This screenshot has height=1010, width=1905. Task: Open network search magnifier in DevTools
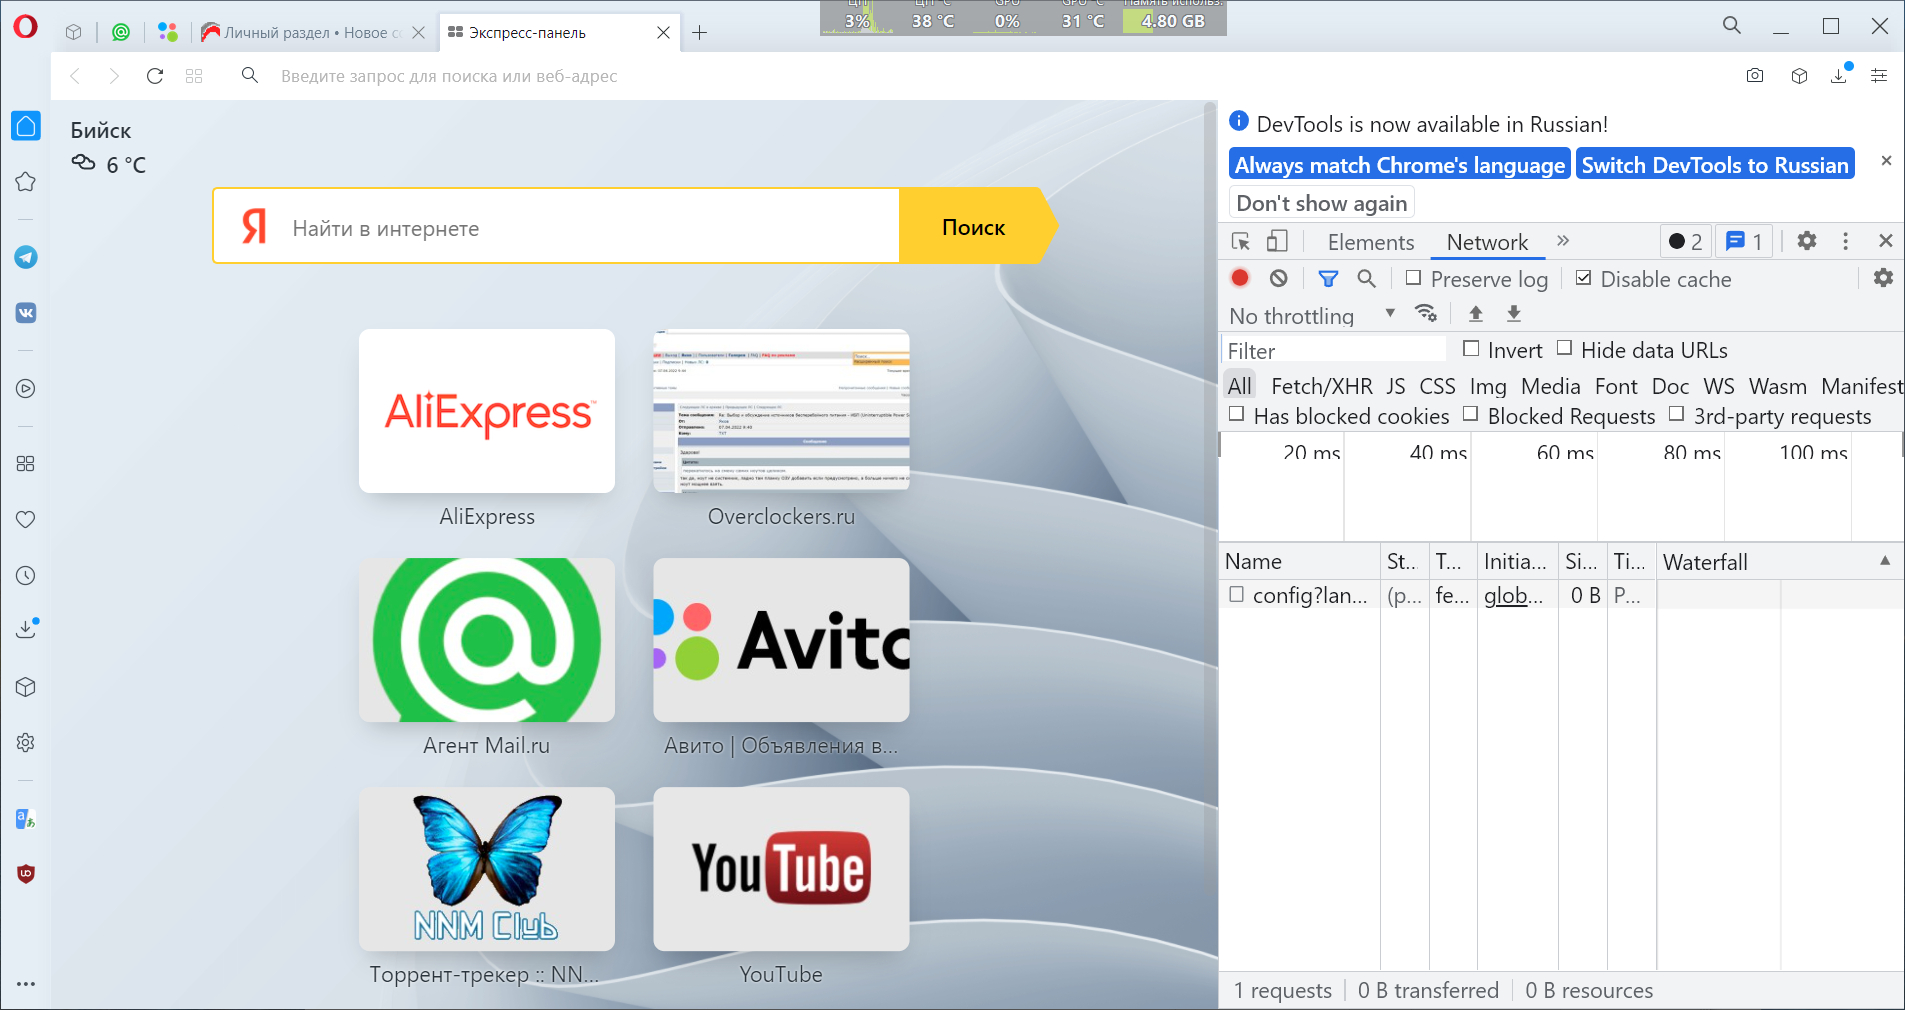[x=1366, y=279]
